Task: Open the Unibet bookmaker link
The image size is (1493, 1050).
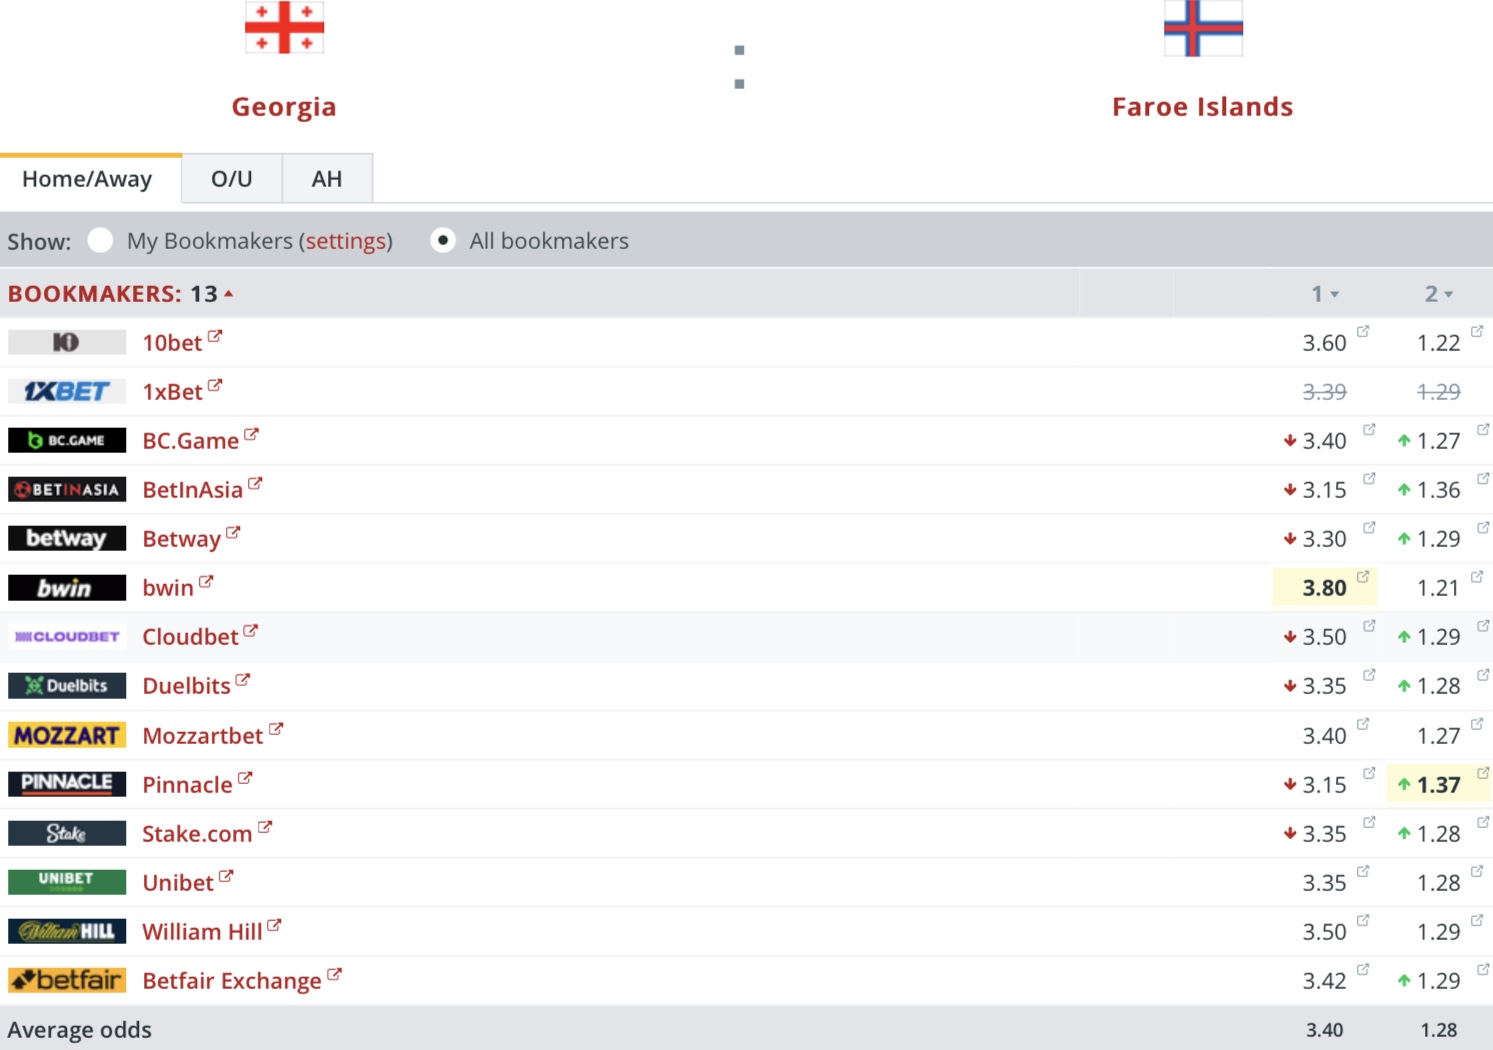Action: 178,883
